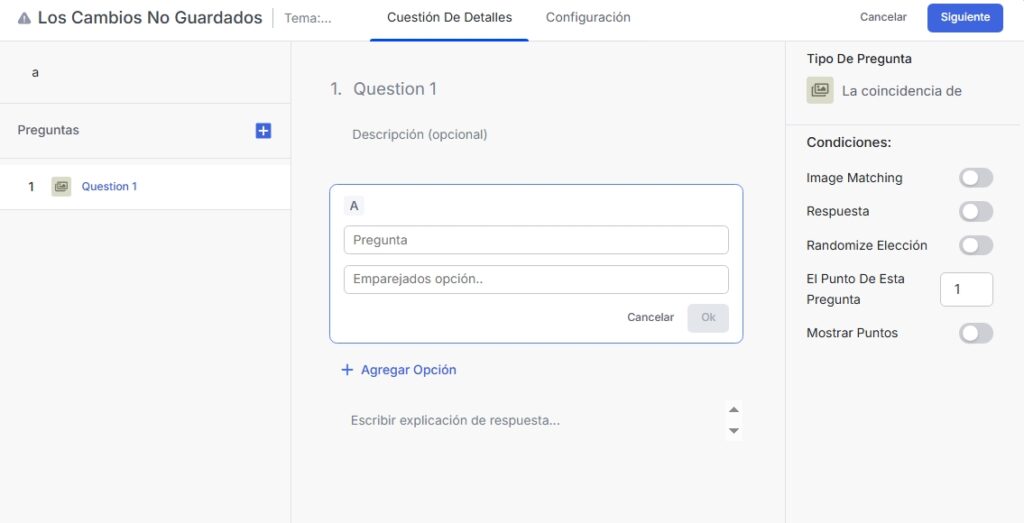Click the Emparejados opción field
The height and width of the screenshot is (523, 1024).
[536, 279]
